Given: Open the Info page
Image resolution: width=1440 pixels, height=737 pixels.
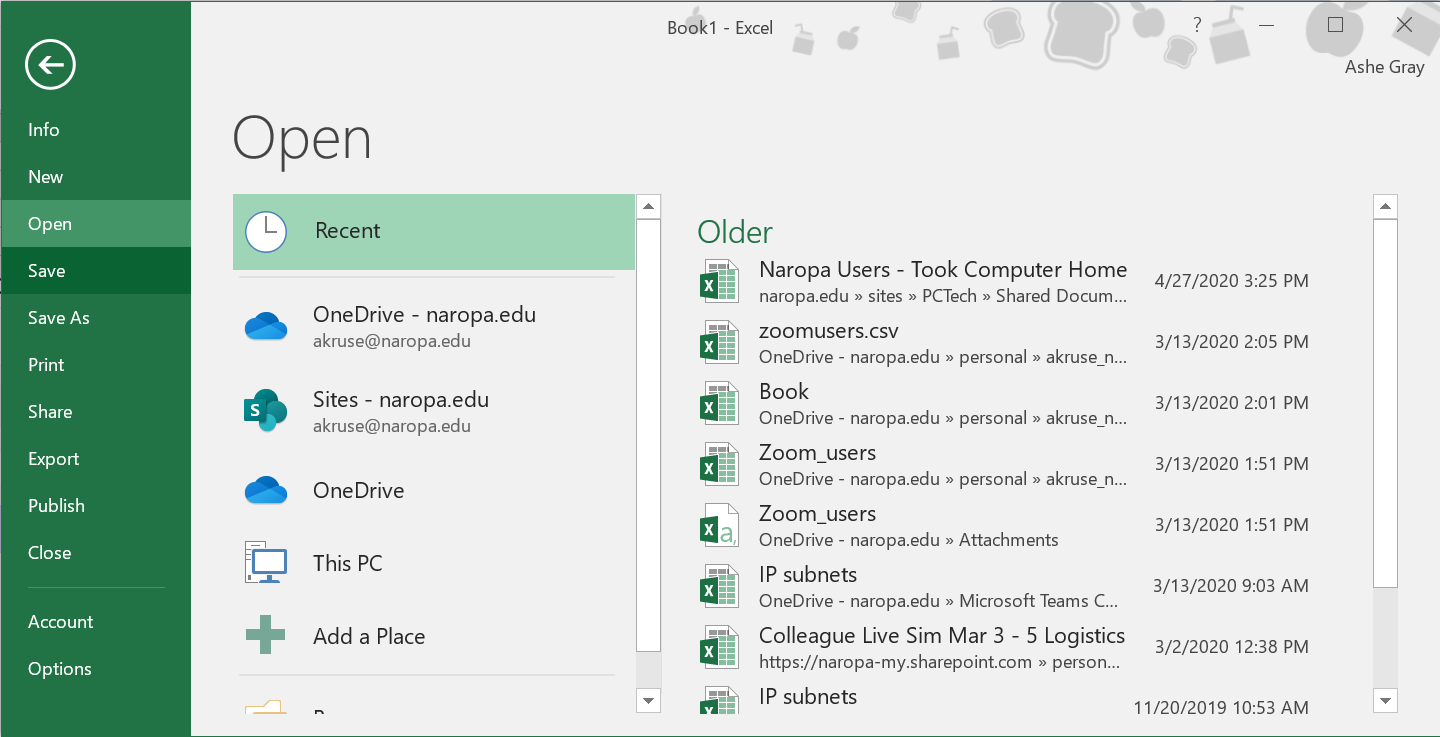Looking at the screenshot, I should point(95,130).
